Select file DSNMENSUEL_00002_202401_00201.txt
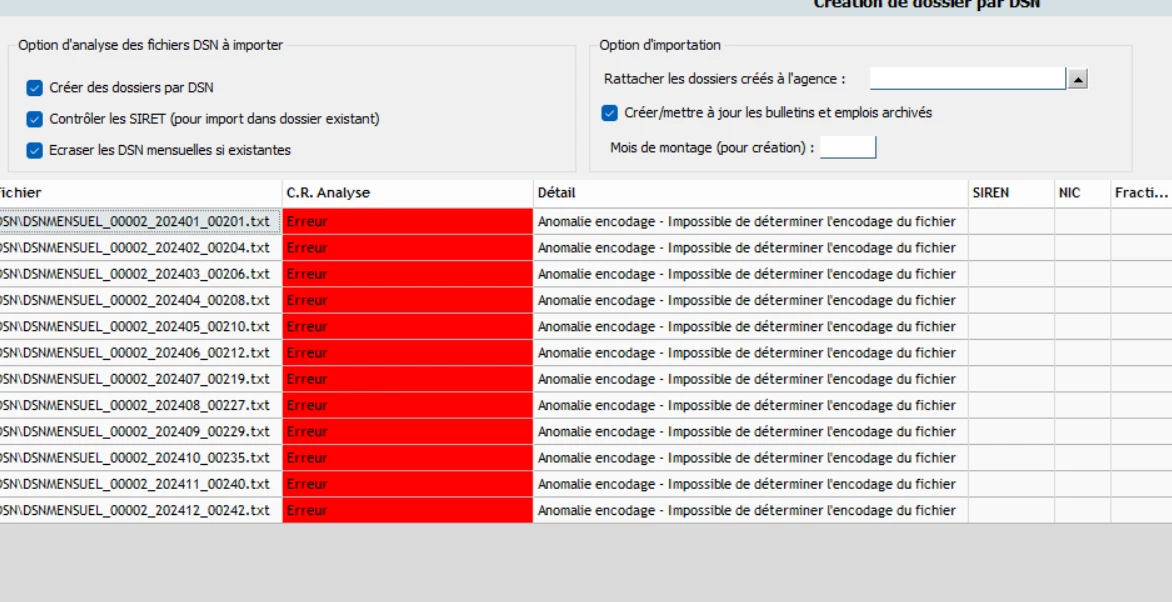 click(x=141, y=221)
